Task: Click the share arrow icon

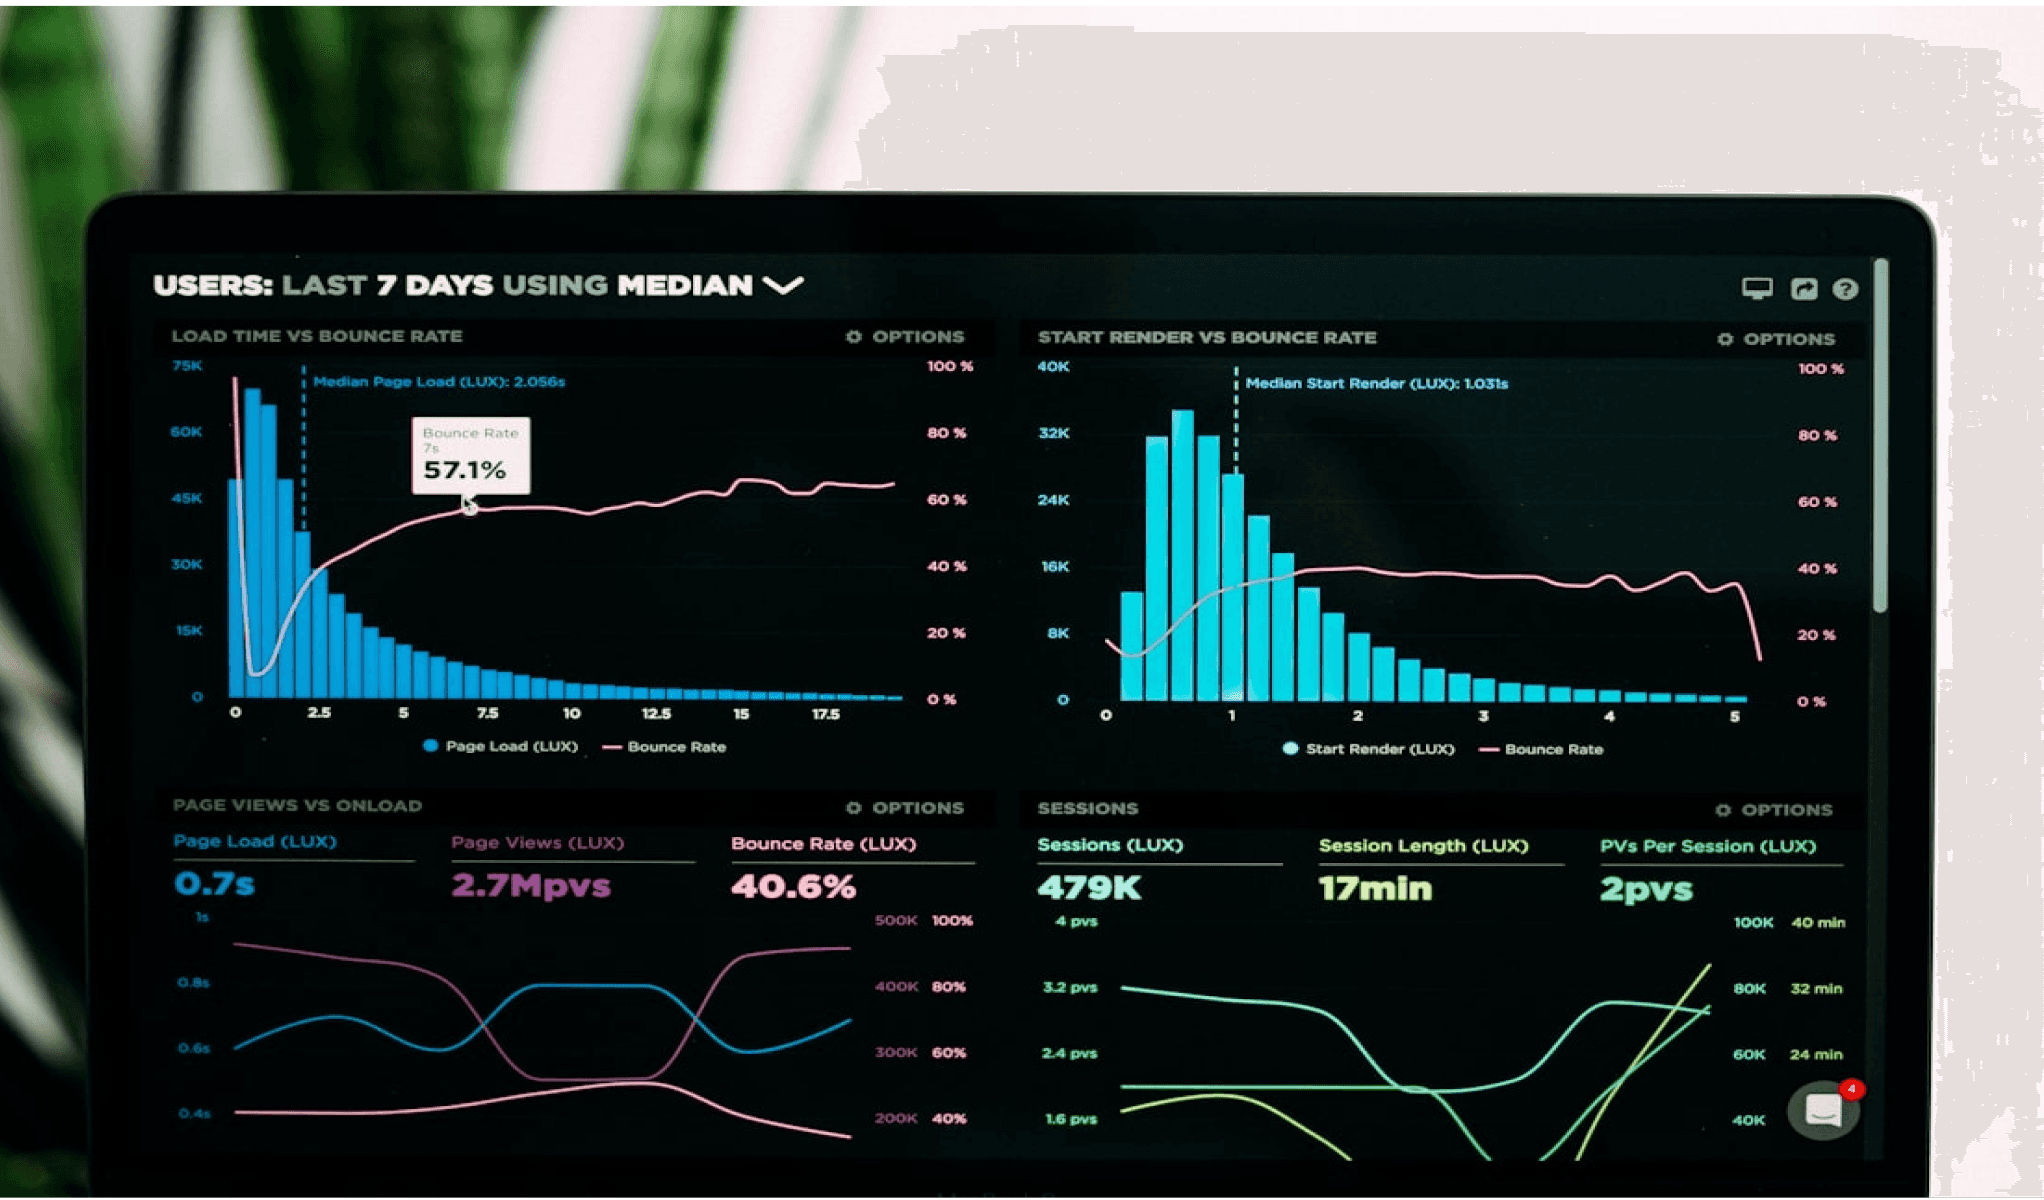Action: click(1803, 289)
